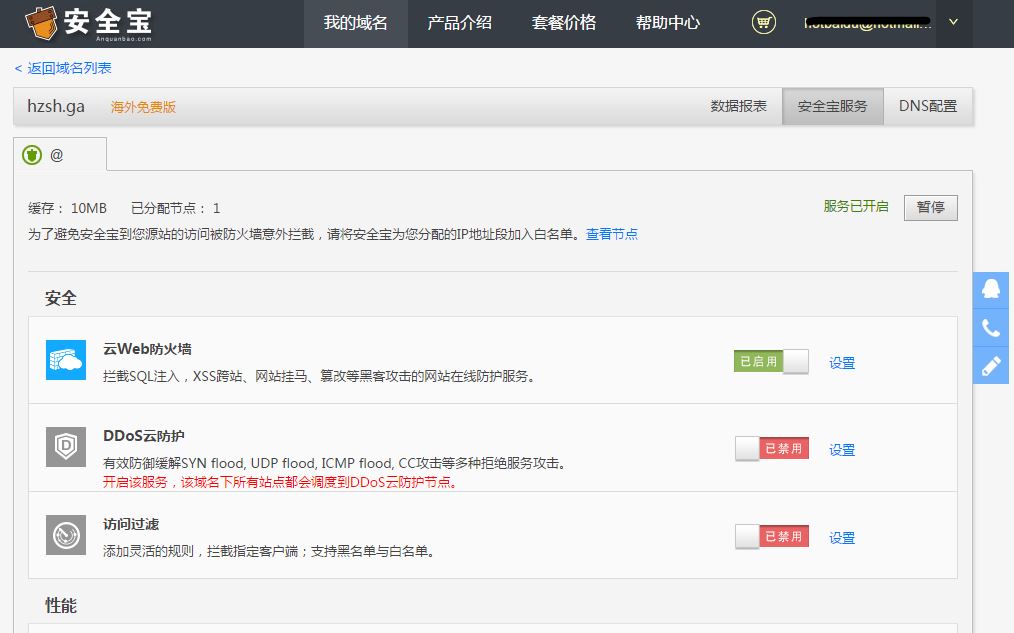
Task: Go back via 返回域名列表 link
Action: click(x=63, y=68)
